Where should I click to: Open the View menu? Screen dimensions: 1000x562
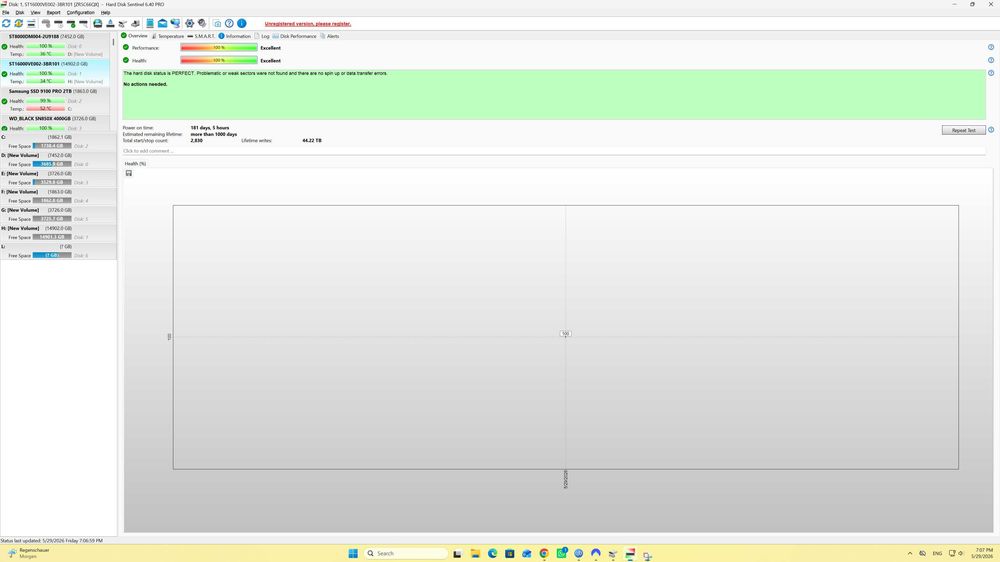tap(36, 12)
